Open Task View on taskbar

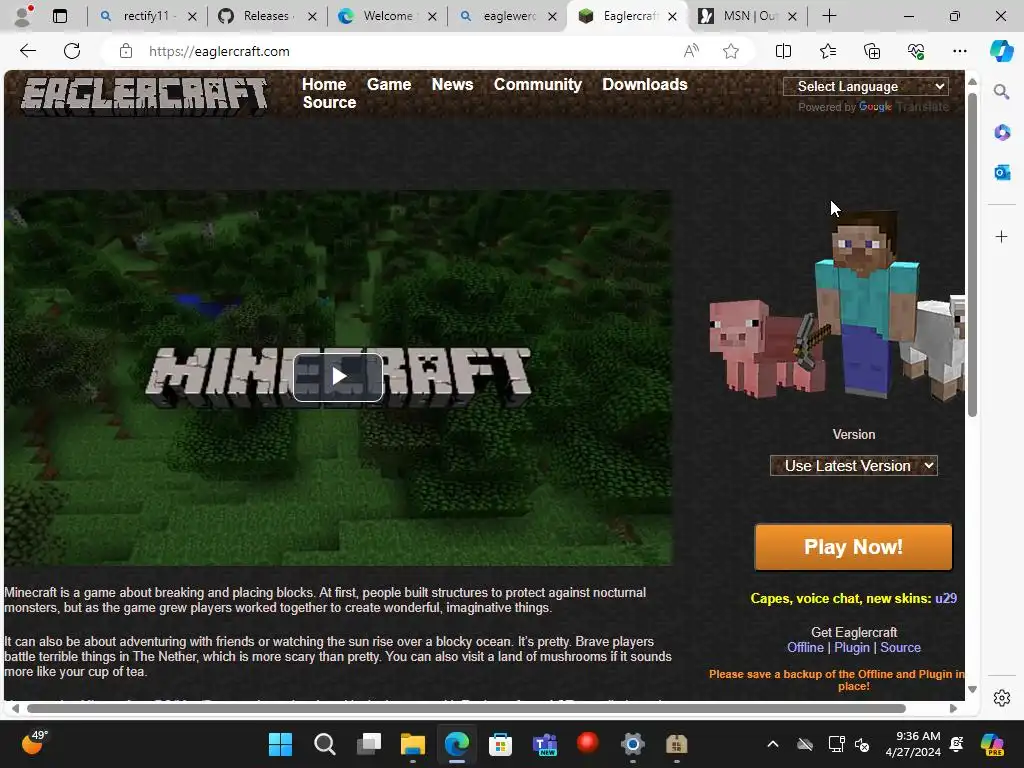click(369, 744)
